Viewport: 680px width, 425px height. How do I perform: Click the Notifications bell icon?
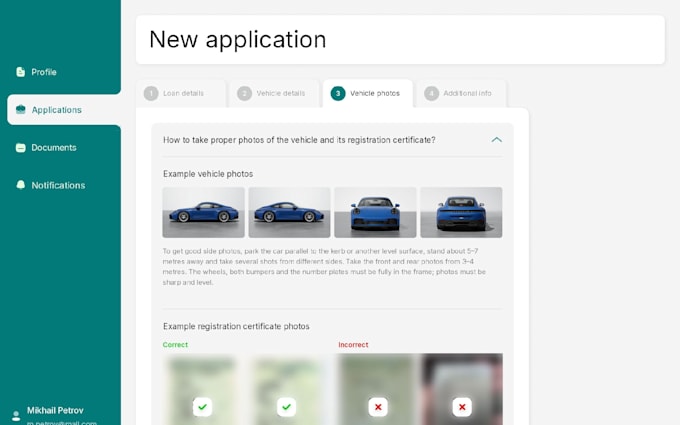(20, 185)
